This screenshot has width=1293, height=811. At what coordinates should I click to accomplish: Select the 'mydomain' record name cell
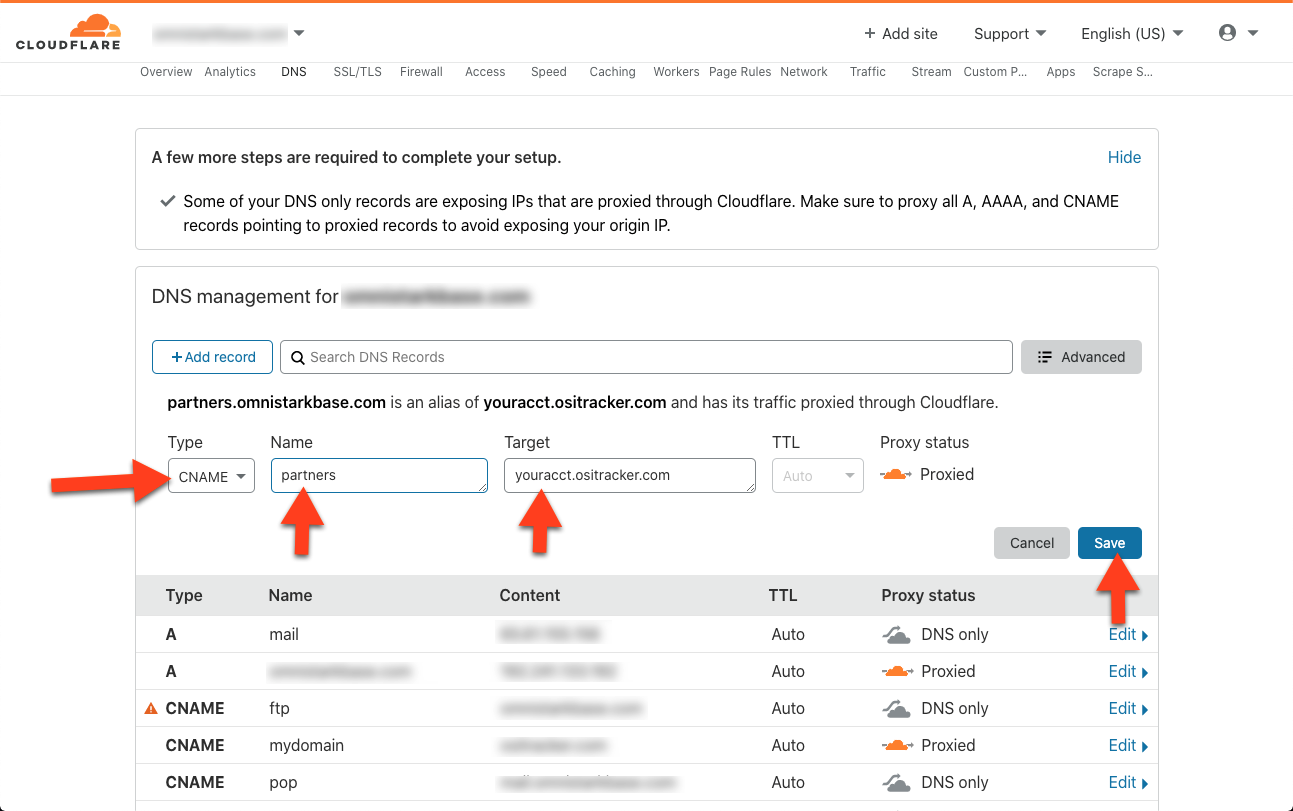click(305, 745)
